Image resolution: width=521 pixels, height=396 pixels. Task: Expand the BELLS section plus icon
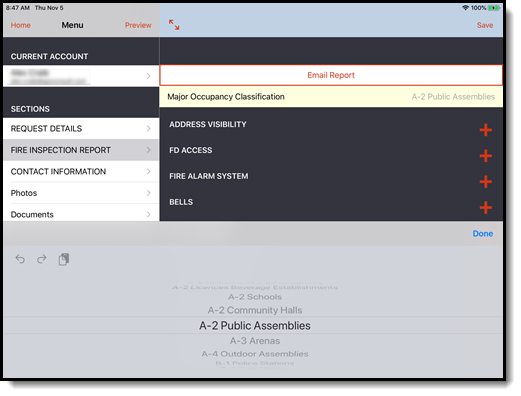(485, 207)
